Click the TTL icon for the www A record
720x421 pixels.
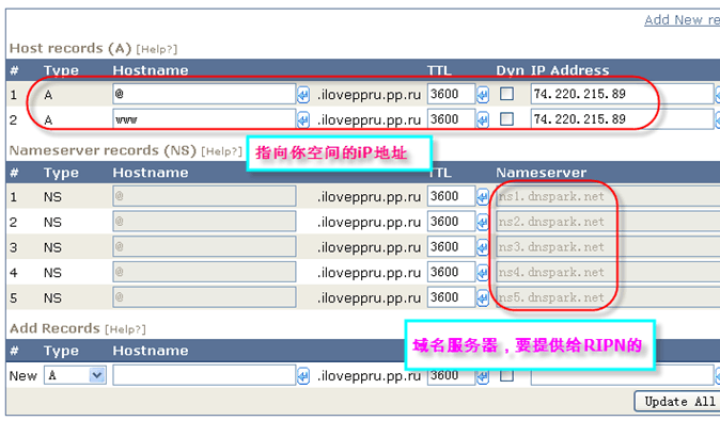[x=482, y=119]
